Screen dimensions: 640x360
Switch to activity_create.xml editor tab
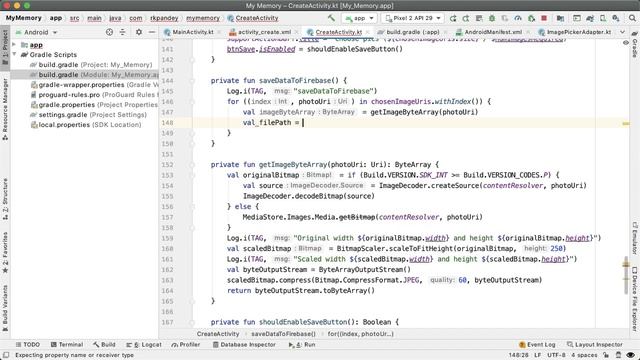point(263,32)
